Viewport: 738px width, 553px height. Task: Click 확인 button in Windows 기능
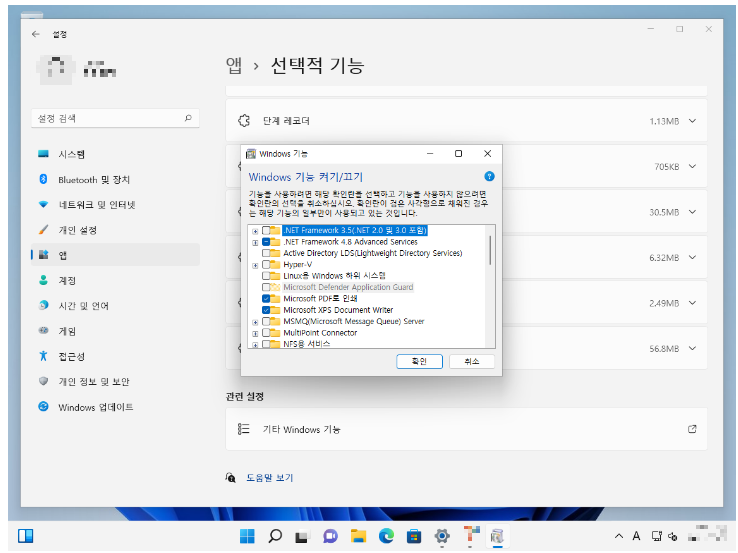click(419, 361)
